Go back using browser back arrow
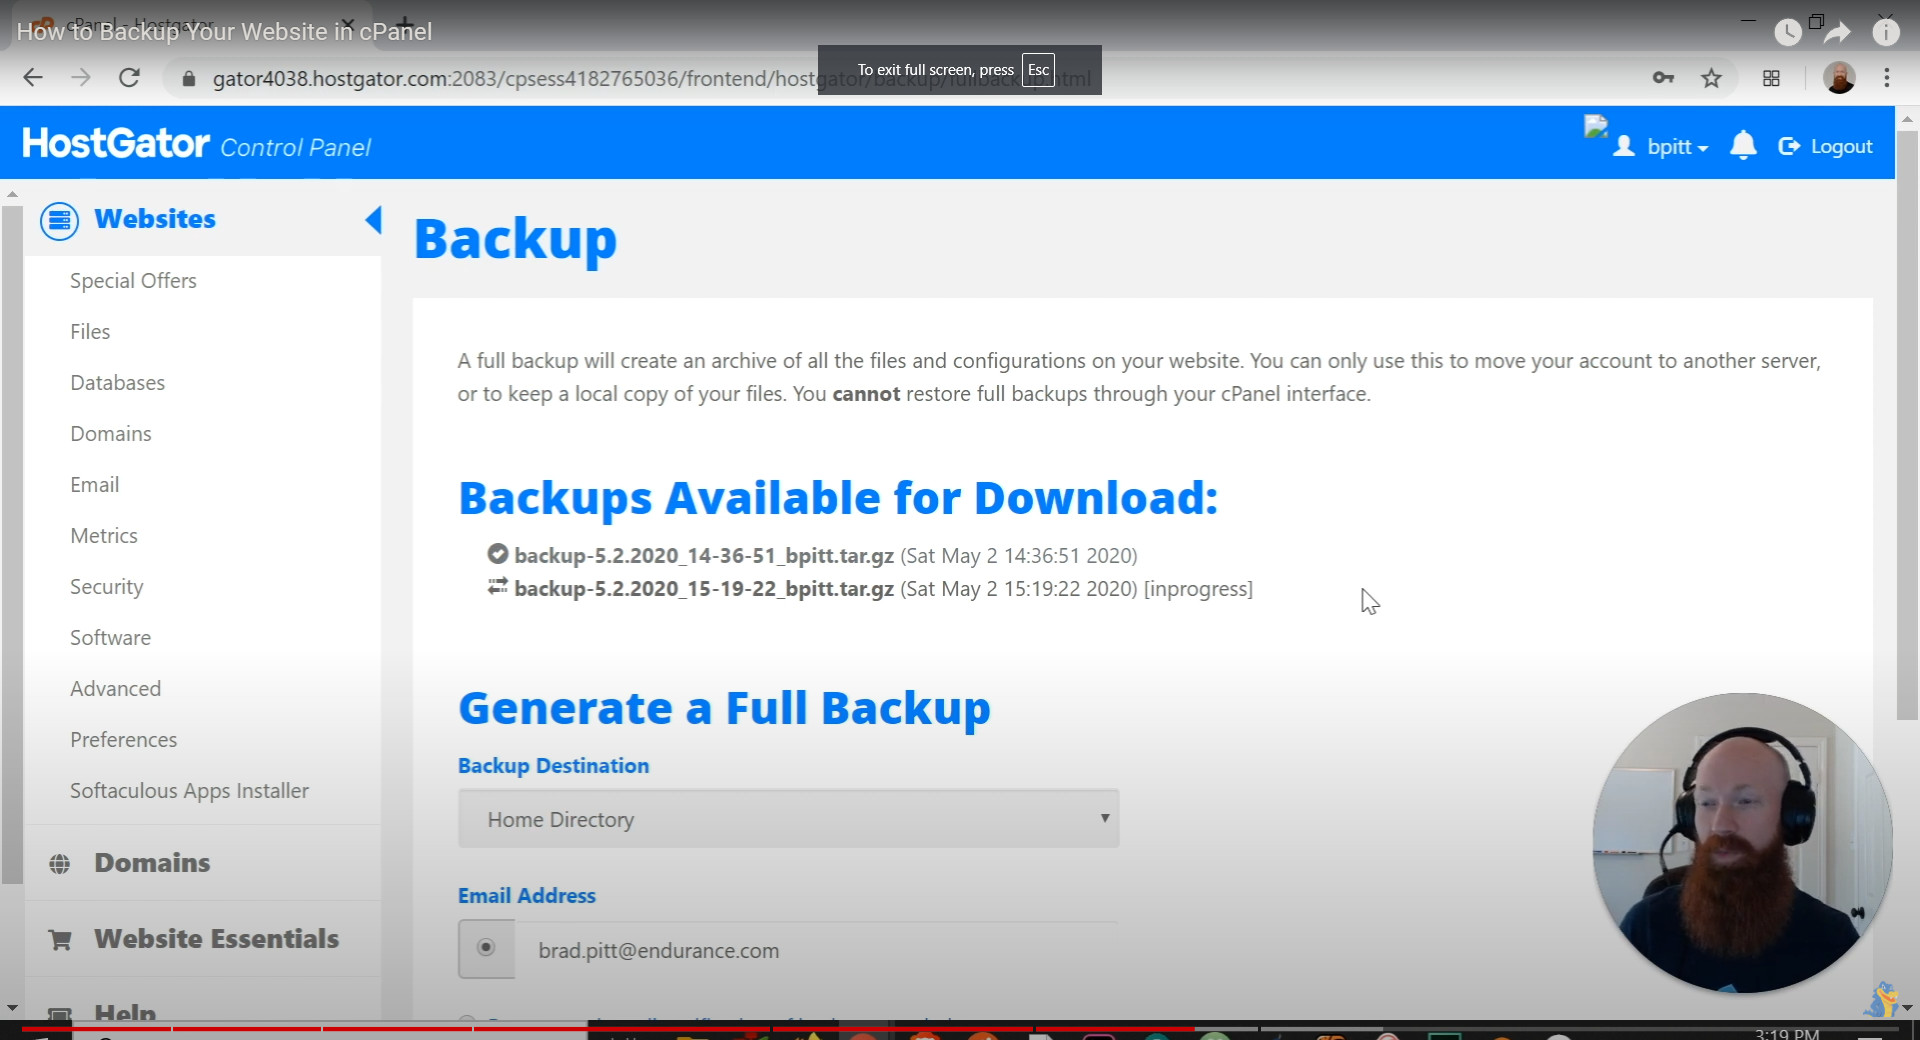The height and width of the screenshot is (1040, 1920). pos(33,78)
